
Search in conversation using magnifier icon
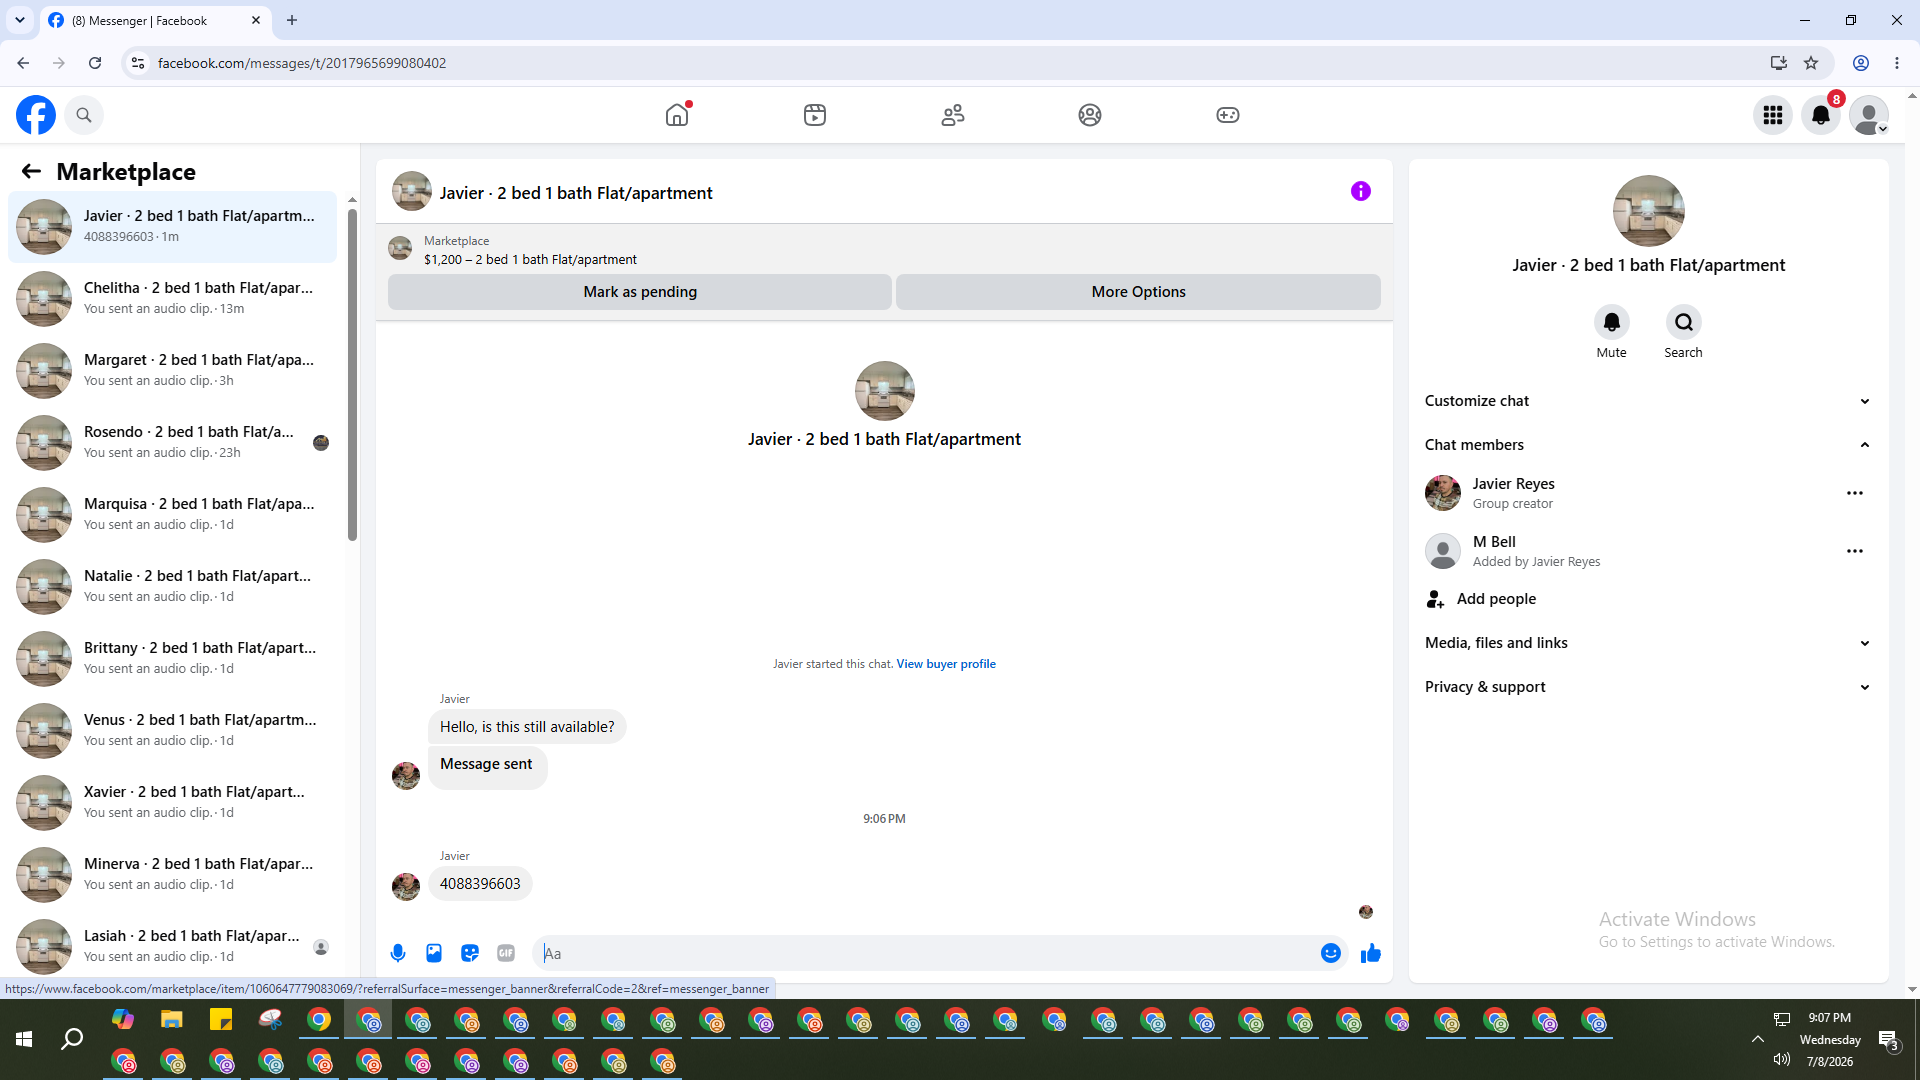pyautogui.click(x=1684, y=322)
